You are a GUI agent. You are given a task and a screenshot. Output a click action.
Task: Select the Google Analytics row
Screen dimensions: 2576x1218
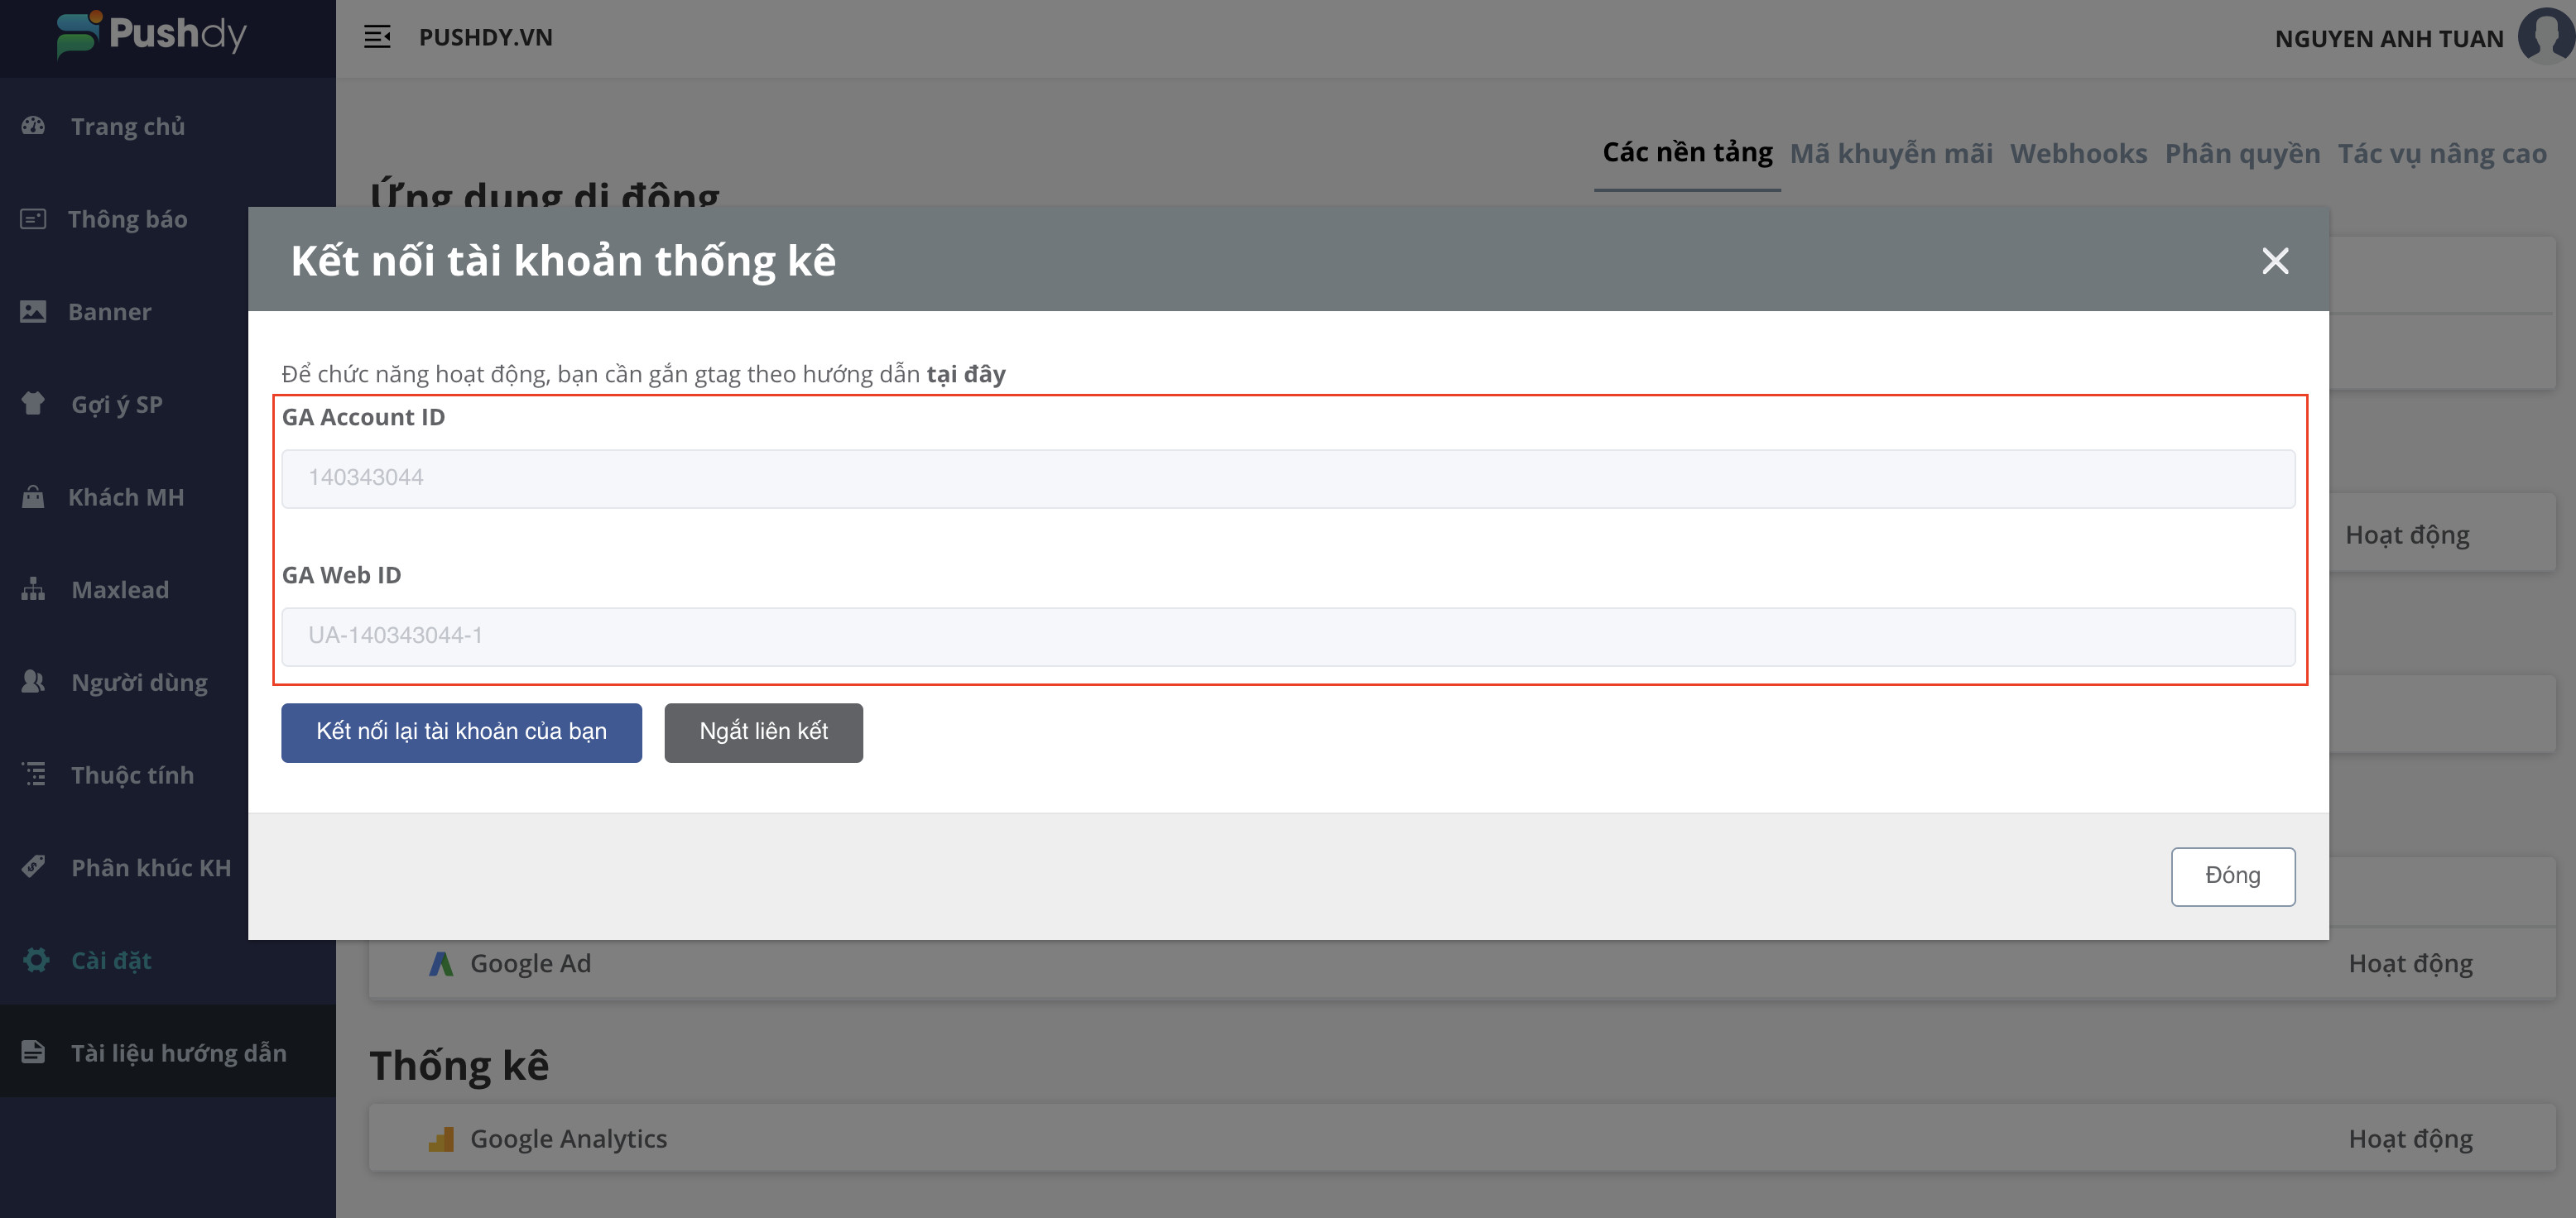click(x=568, y=1138)
